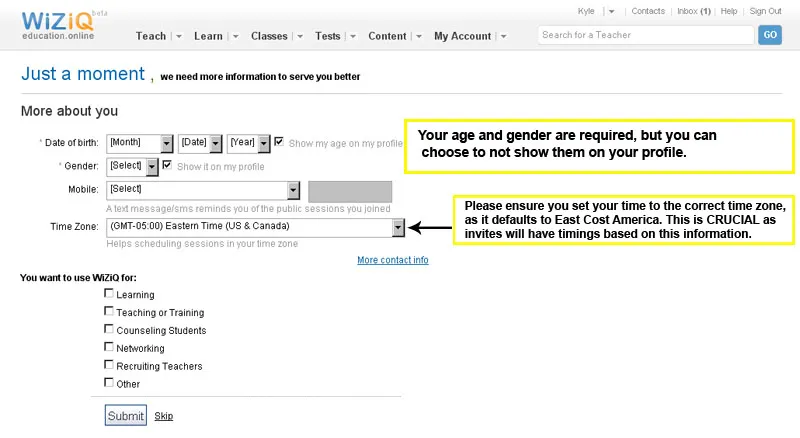This screenshot has width=800, height=438.
Task: Toggle Show it on my profile checkbox
Action: [167, 166]
